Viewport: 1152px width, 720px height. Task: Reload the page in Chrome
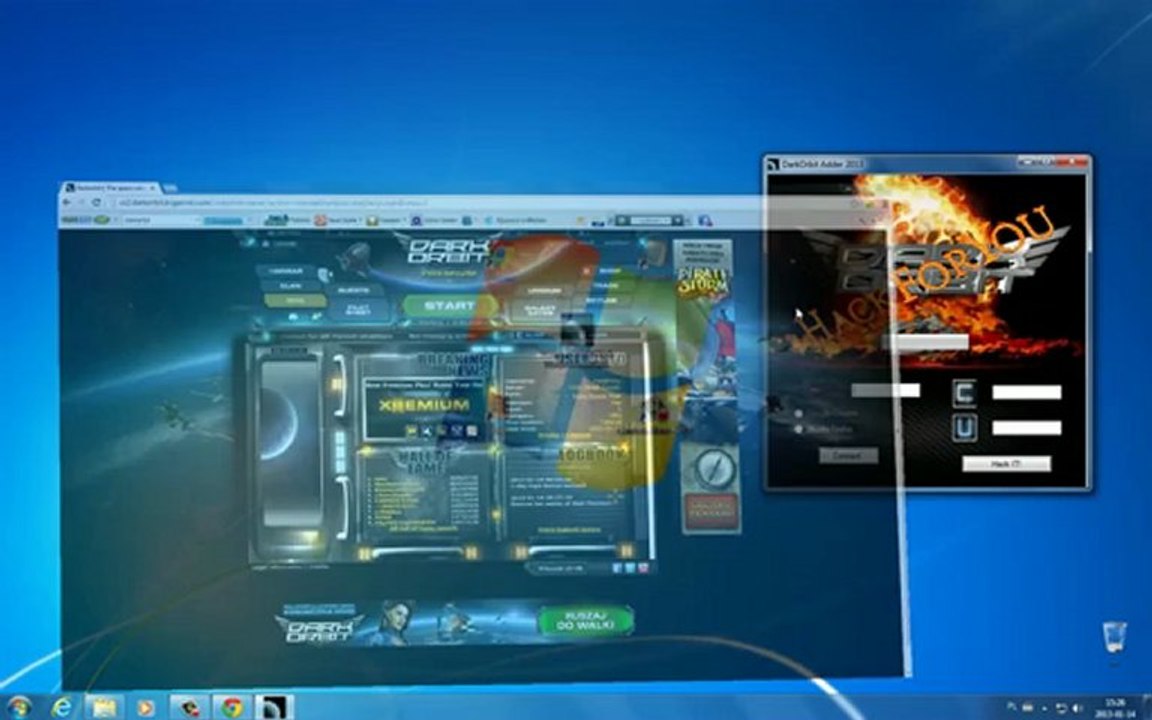(x=96, y=202)
